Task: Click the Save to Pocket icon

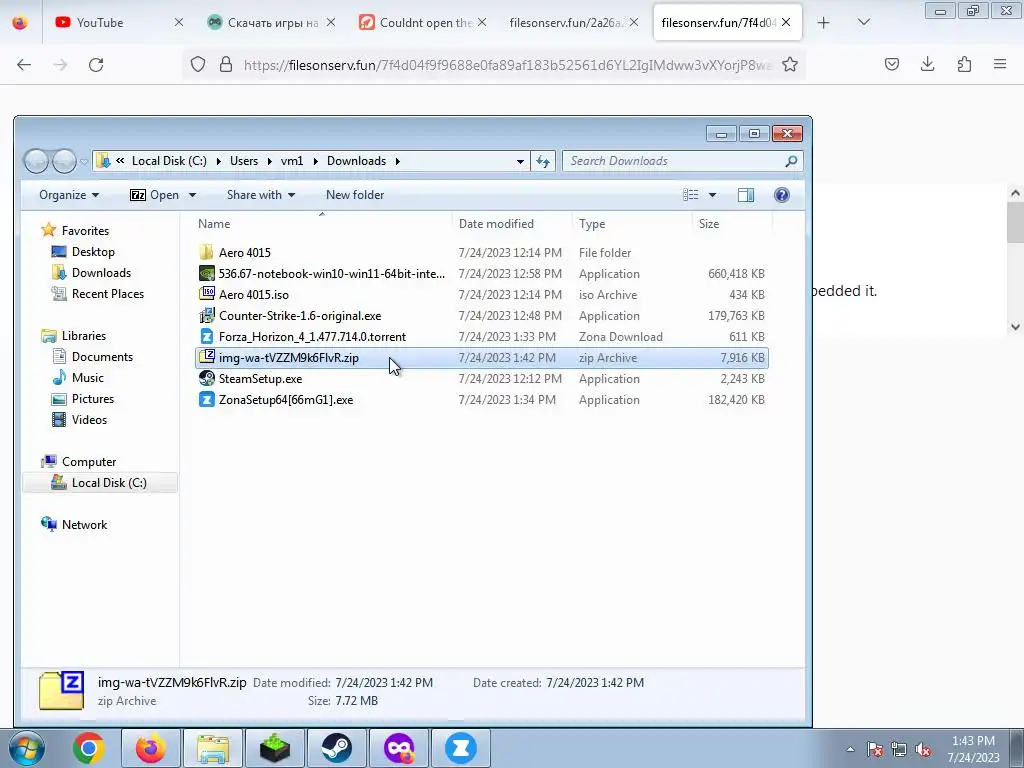Action: [891, 64]
